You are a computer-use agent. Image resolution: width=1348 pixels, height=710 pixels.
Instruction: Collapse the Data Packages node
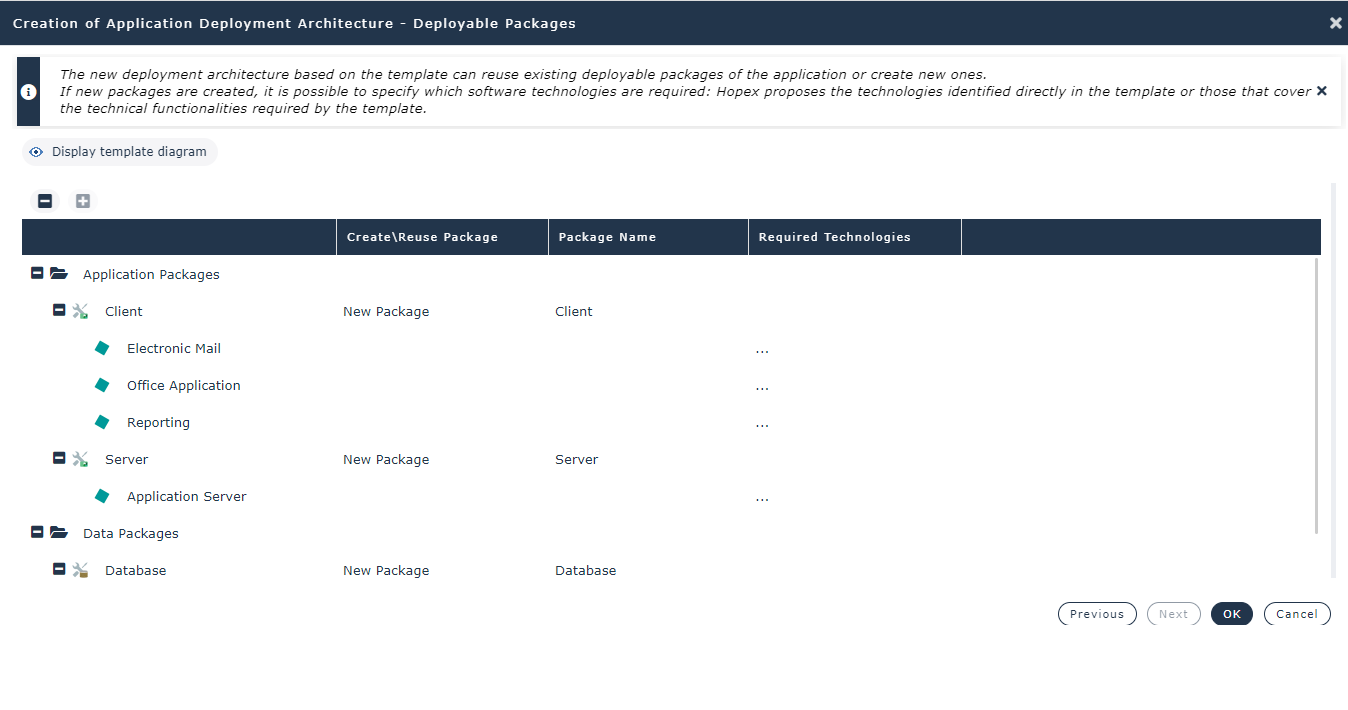37,533
